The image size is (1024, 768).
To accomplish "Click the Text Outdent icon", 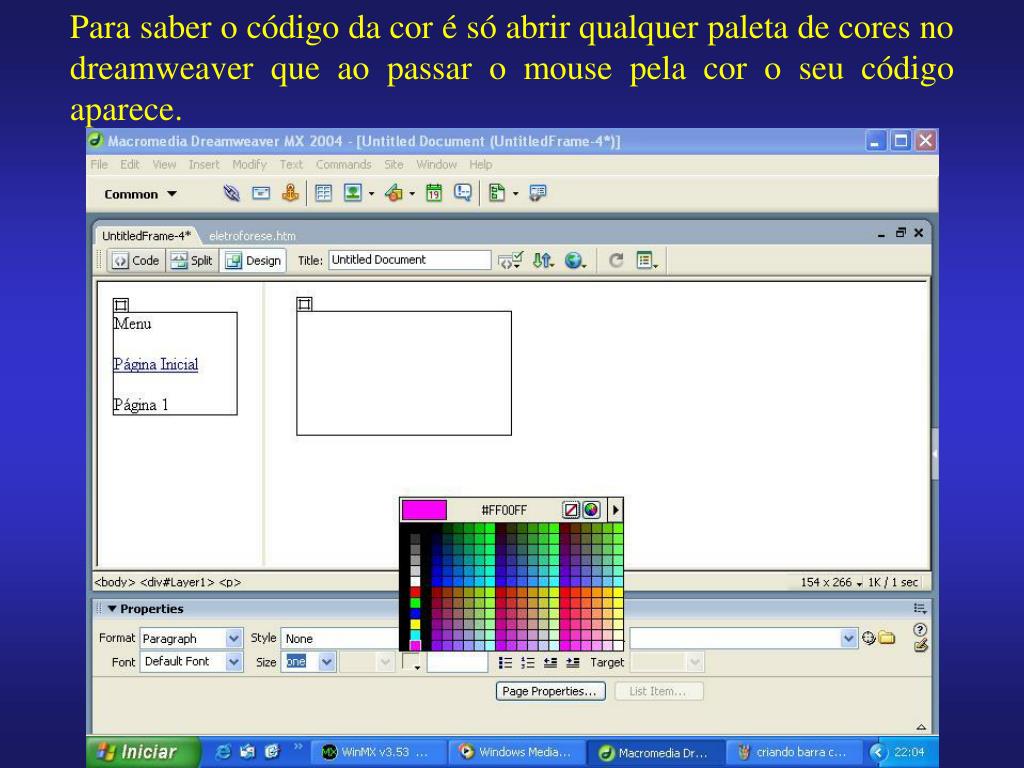I will click(551, 663).
